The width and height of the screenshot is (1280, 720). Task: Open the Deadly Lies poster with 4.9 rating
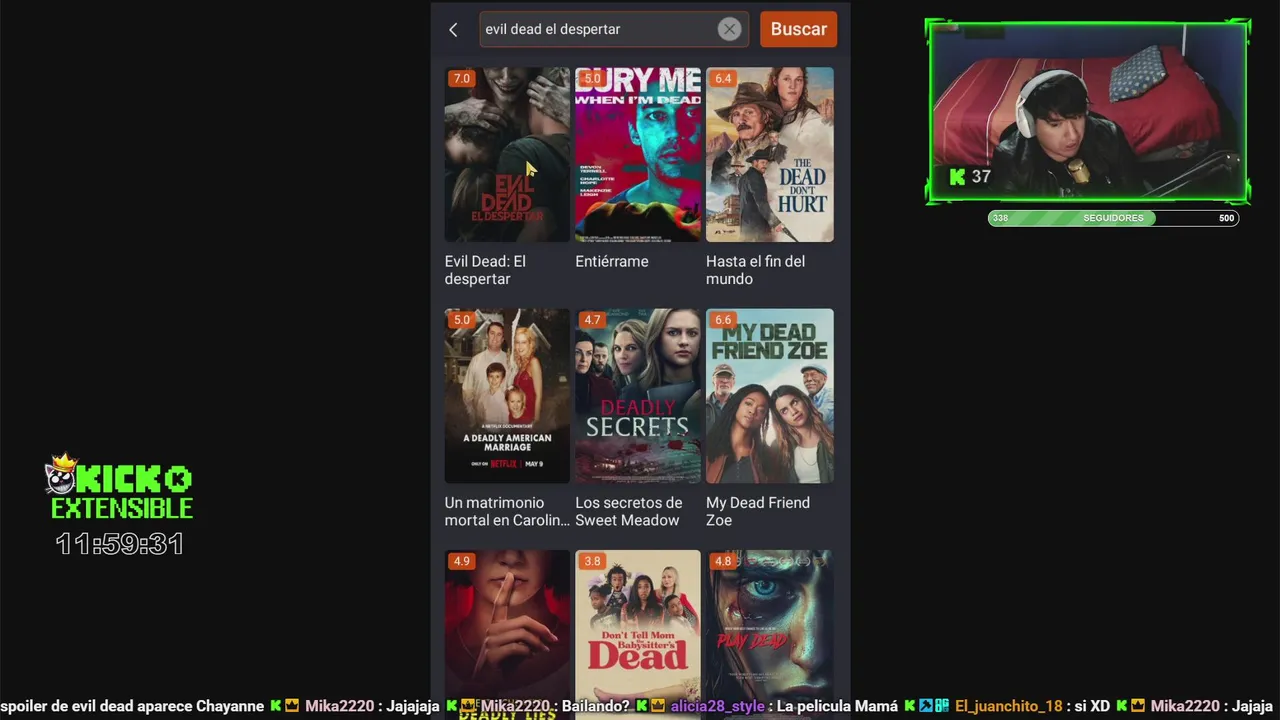(x=507, y=635)
